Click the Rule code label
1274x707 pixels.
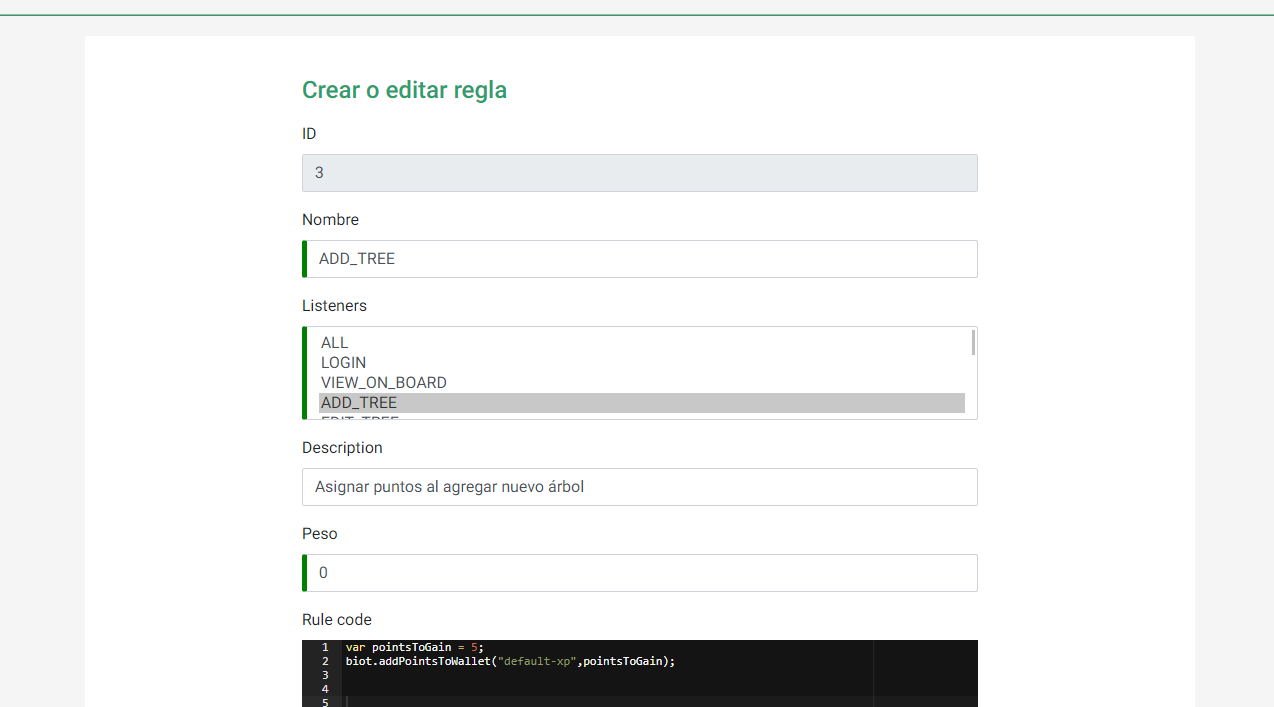click(x=337, y=620)
